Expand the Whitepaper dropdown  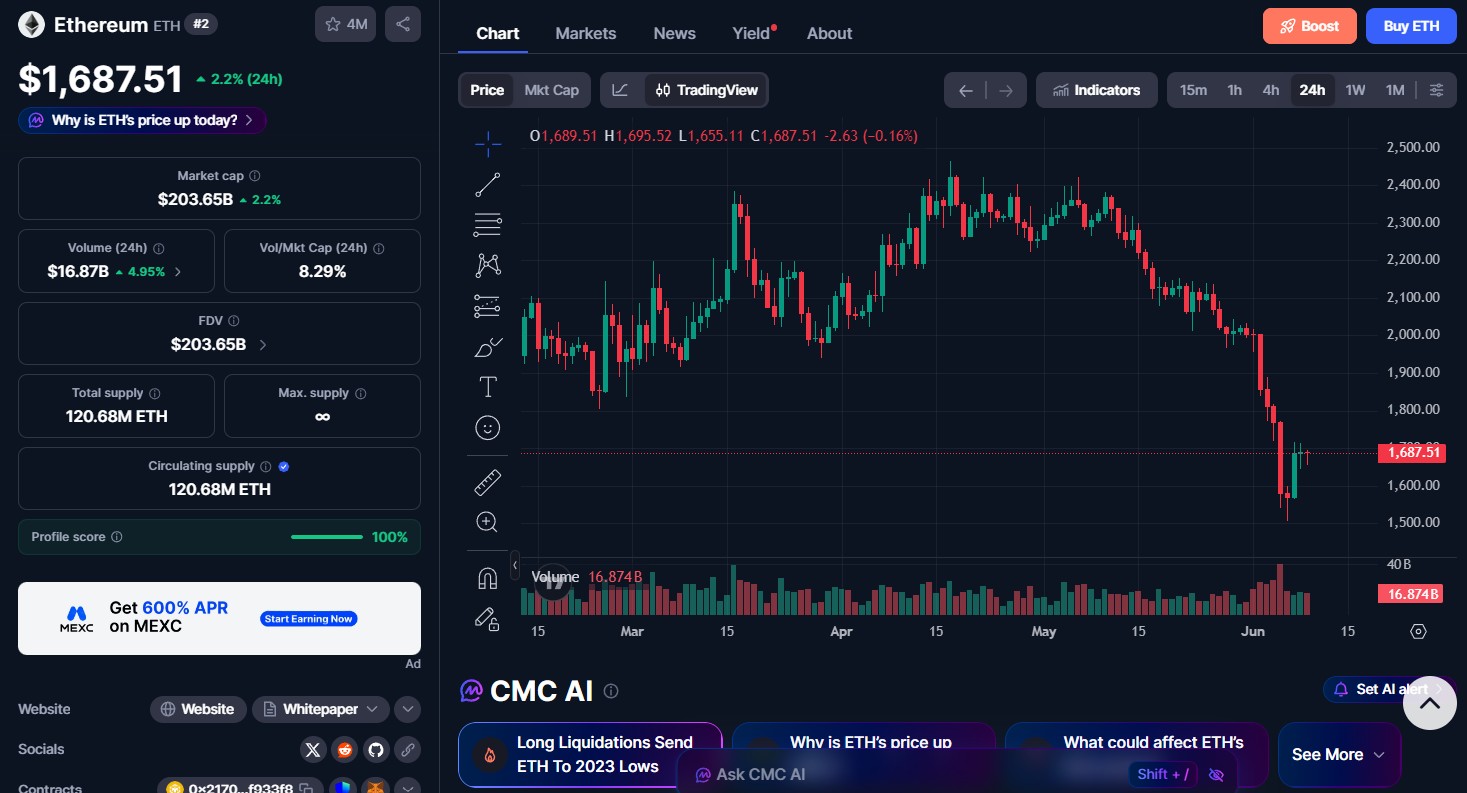pyautogui.click(x=321, y=709)
